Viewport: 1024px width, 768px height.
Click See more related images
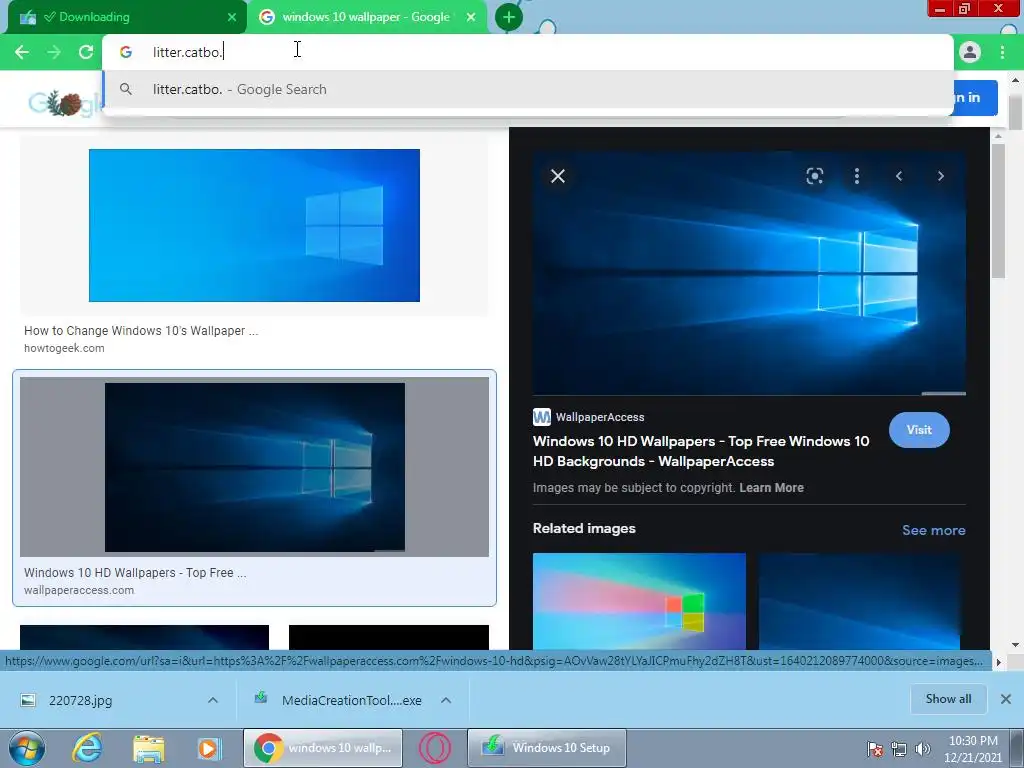[x=933, y=530]
